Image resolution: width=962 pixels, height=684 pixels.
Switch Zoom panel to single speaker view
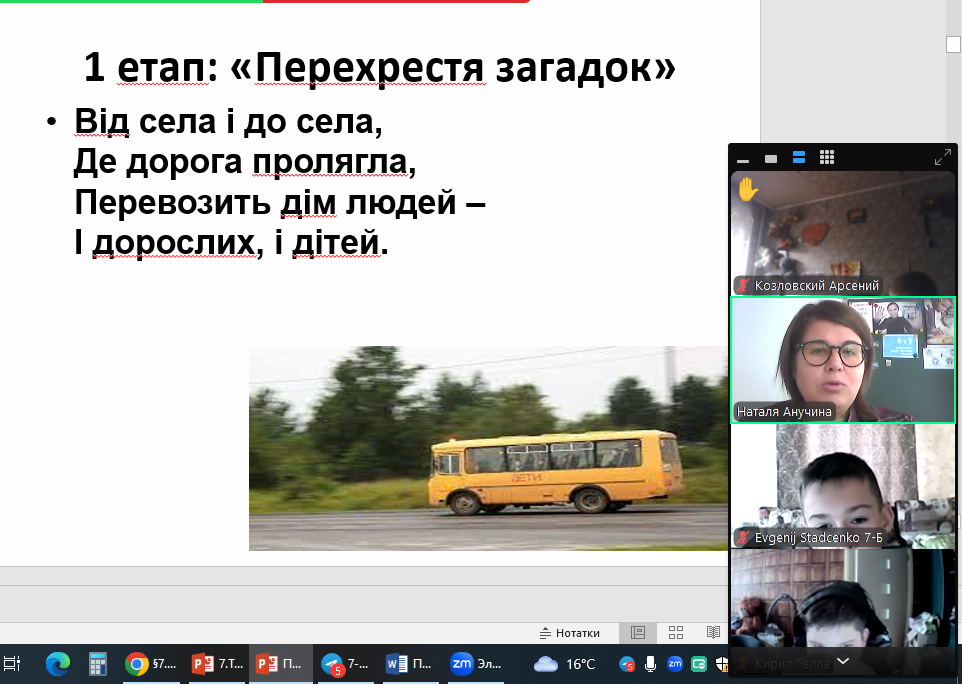tap(771, 159)
